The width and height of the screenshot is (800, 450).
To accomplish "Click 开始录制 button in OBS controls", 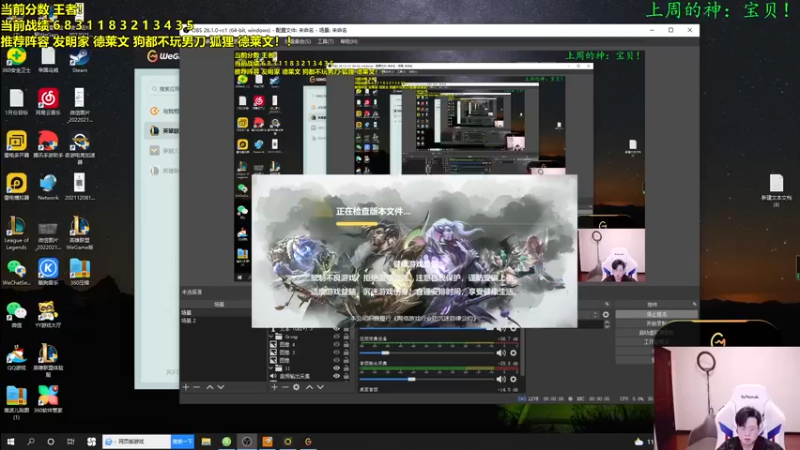I will coord(656,323).
